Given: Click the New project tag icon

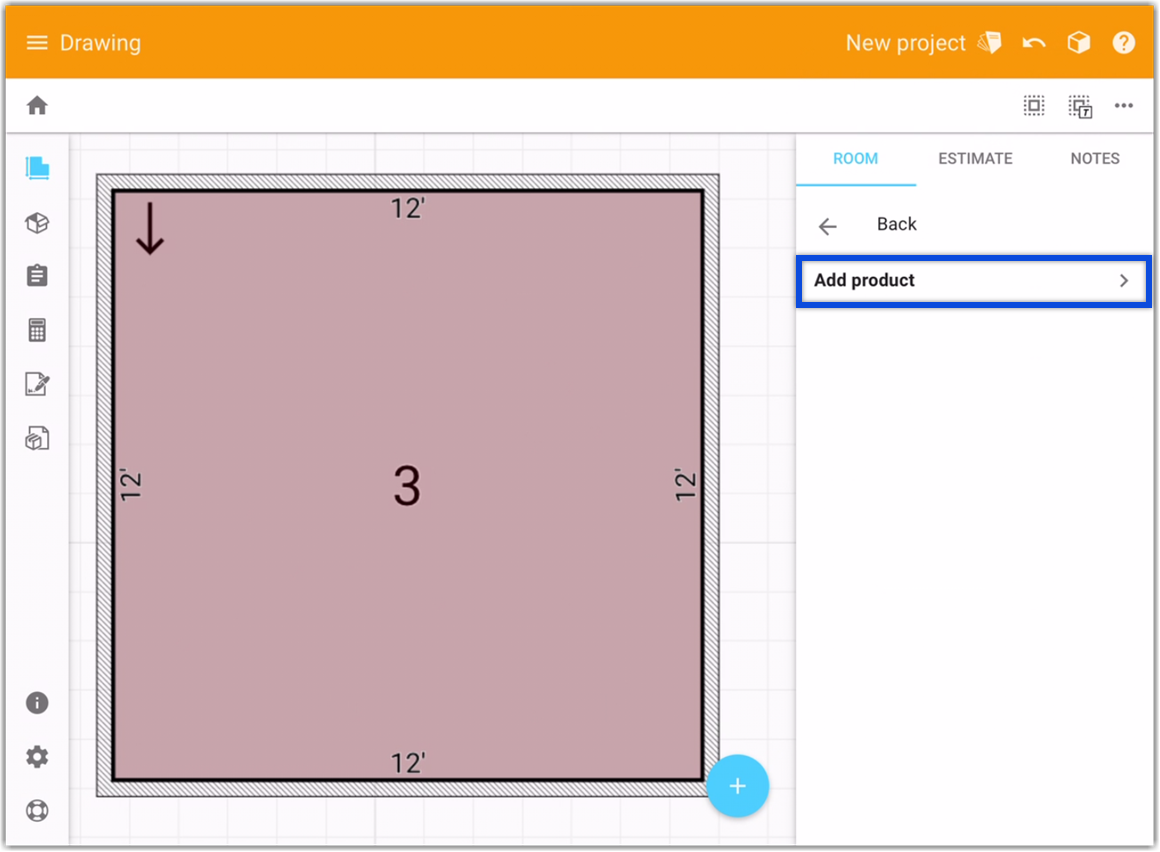Looking at the screenshot, I should [989, 43].
